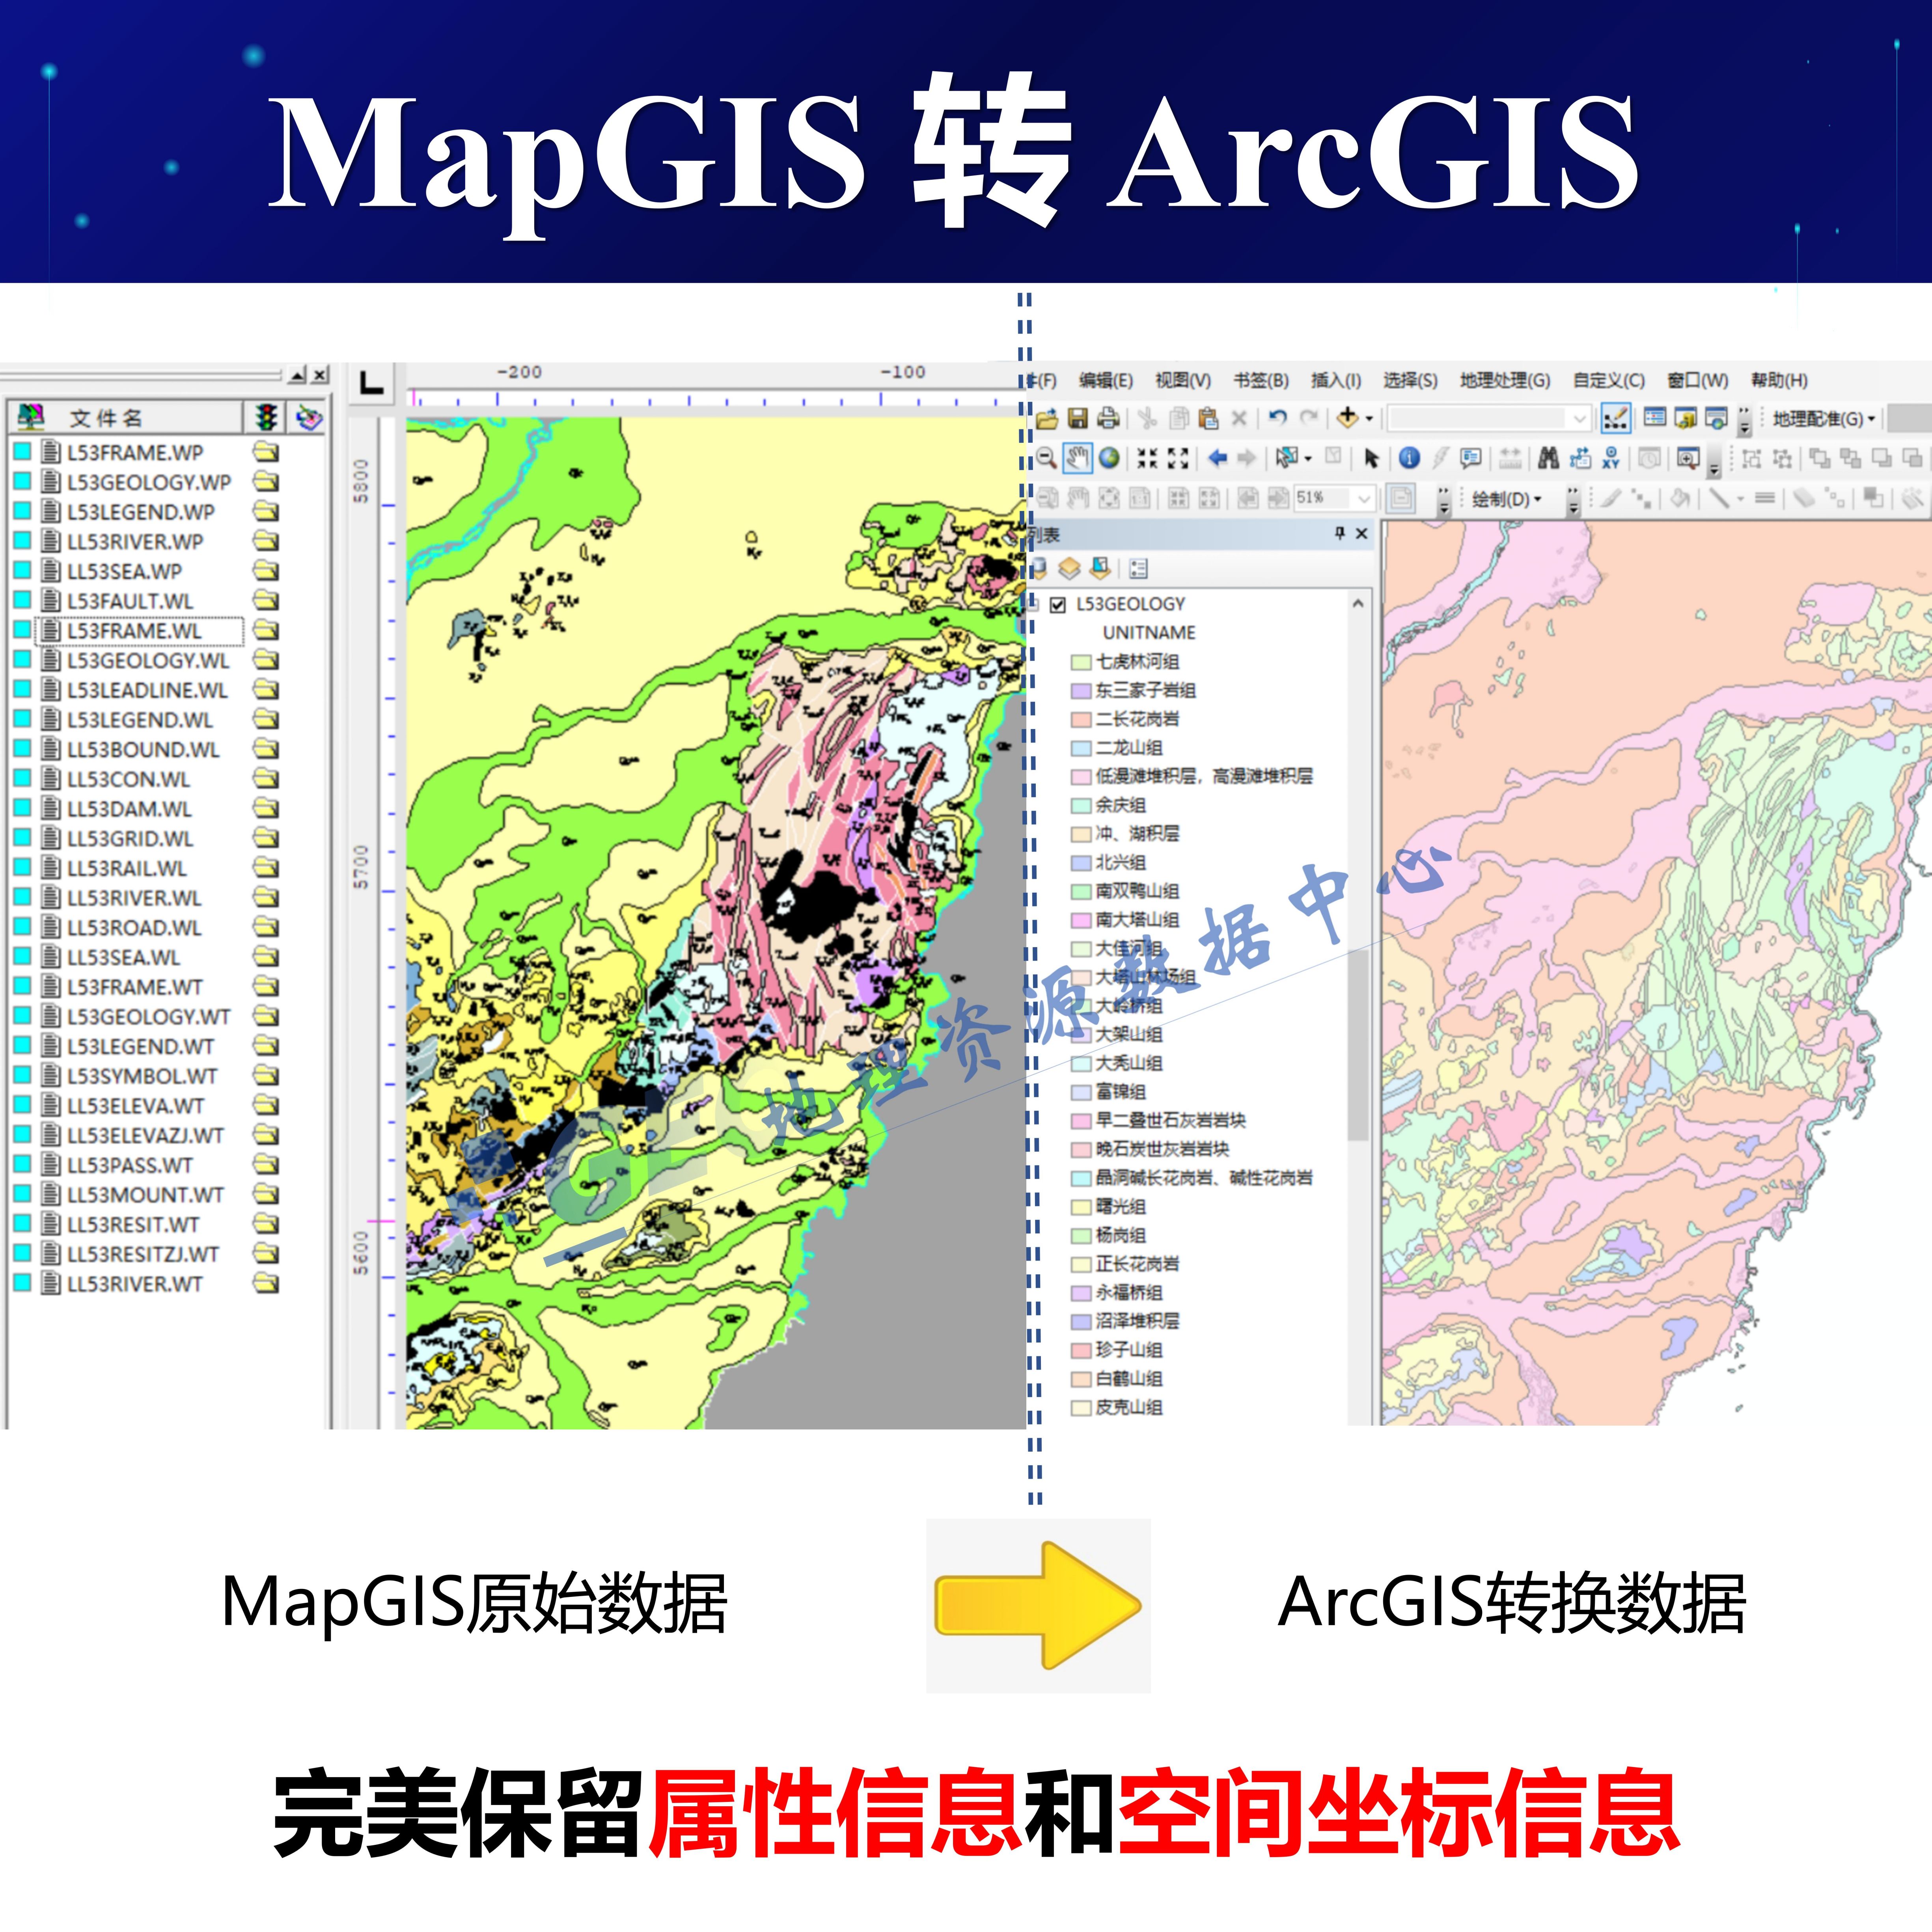Open the Create Viewer Window icon
The height and width of the screenshot is (1932, 1932).
pyautogui.click(x=1688, y=458)
